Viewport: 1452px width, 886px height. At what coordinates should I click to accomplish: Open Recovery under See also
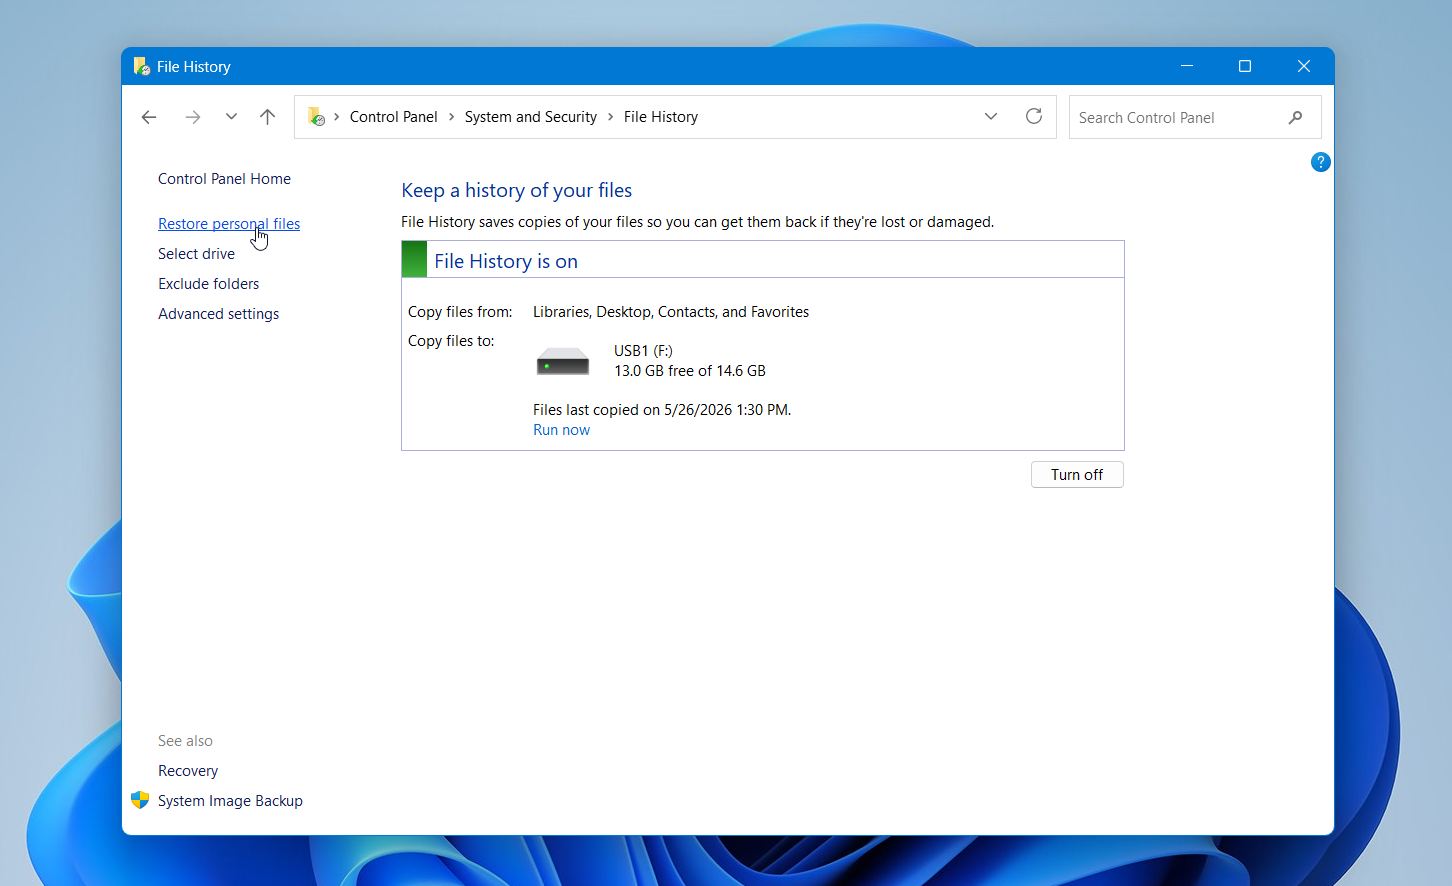[188, 771]
